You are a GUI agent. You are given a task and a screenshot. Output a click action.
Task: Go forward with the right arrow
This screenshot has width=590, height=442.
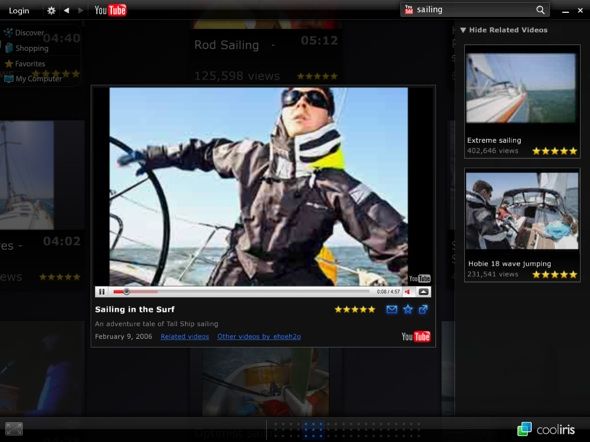80,11
